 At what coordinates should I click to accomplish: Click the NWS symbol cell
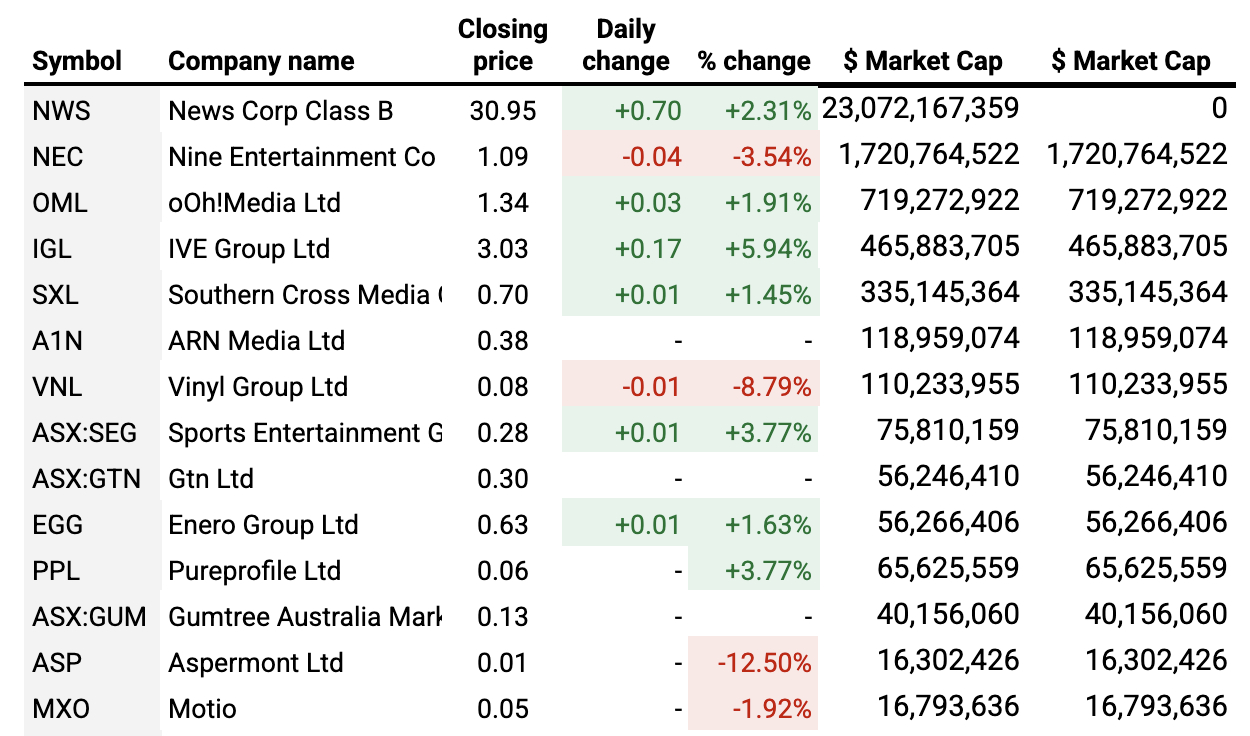pos(61,110)
